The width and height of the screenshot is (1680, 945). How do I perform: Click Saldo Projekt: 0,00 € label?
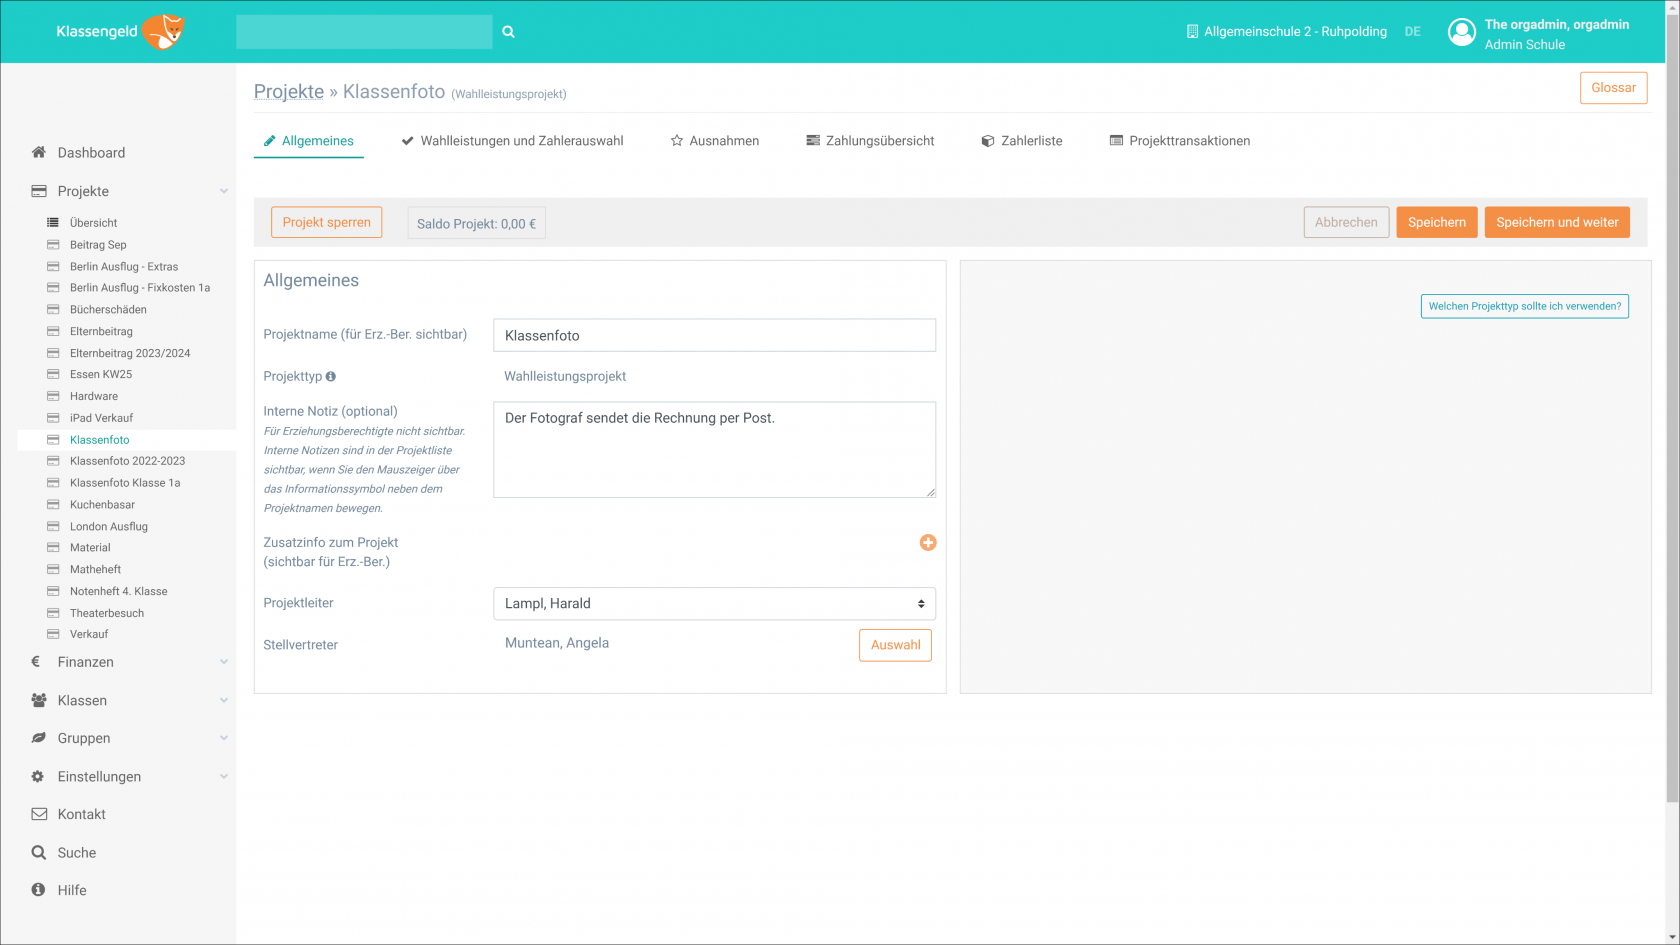[476, 223]
